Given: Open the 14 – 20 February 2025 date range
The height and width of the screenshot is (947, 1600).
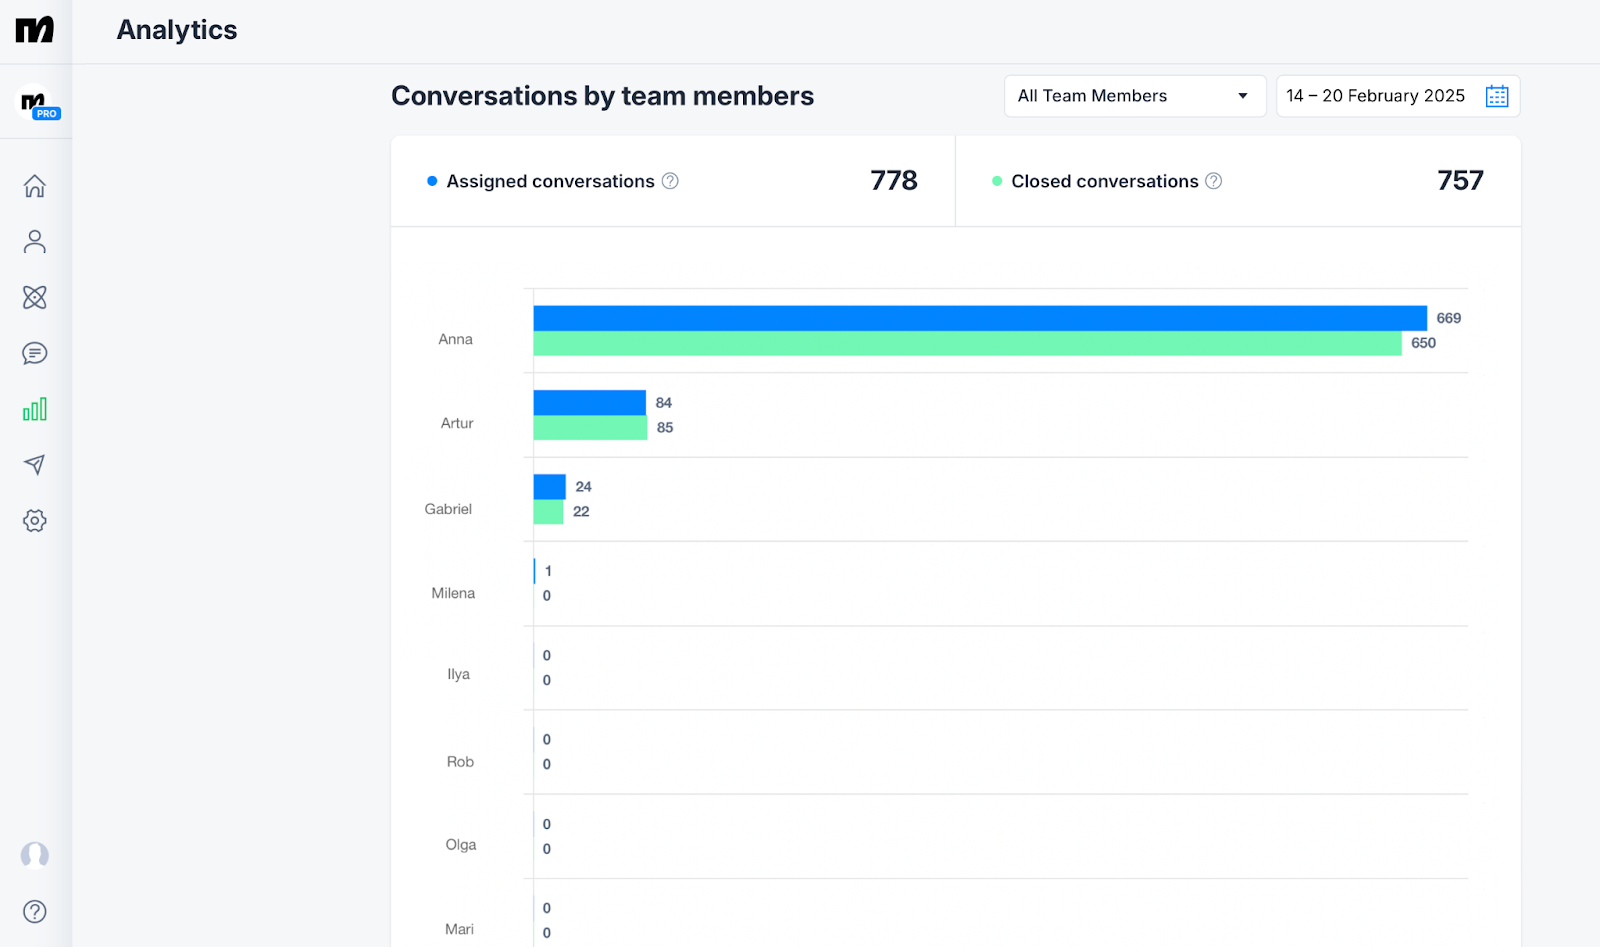Looking at the screenshot, I should 1375,96.
